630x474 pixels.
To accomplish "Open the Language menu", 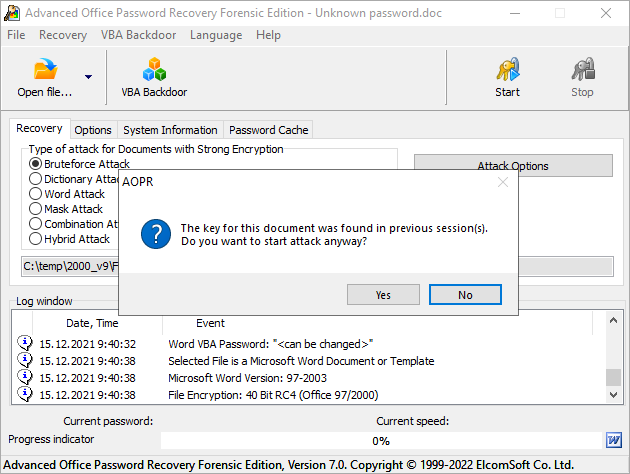I will (x=215, y=35).
